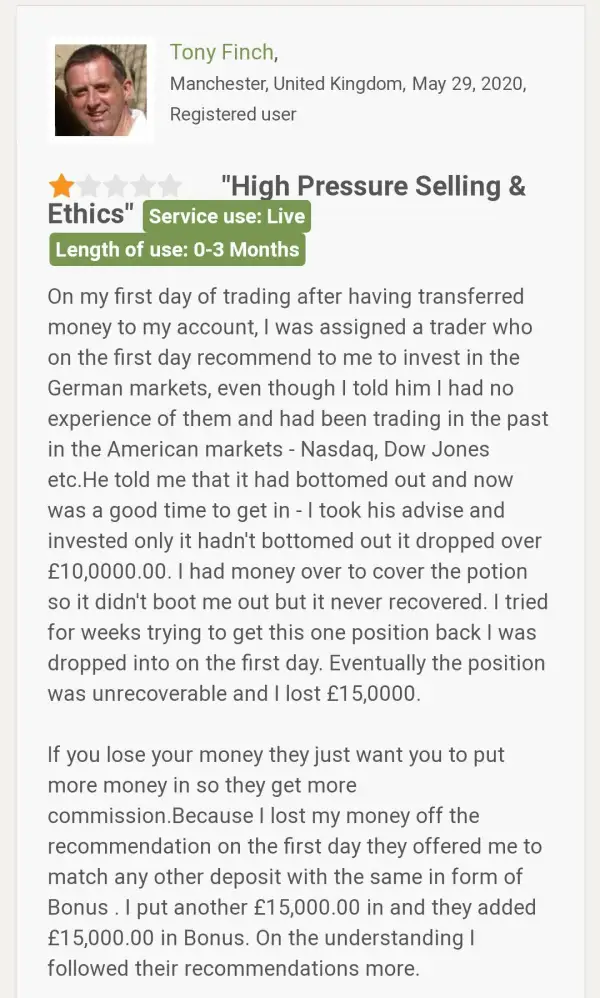Click the last fifth rating star
The height and width of the screenshot is (998, 600).
[170, 186]
